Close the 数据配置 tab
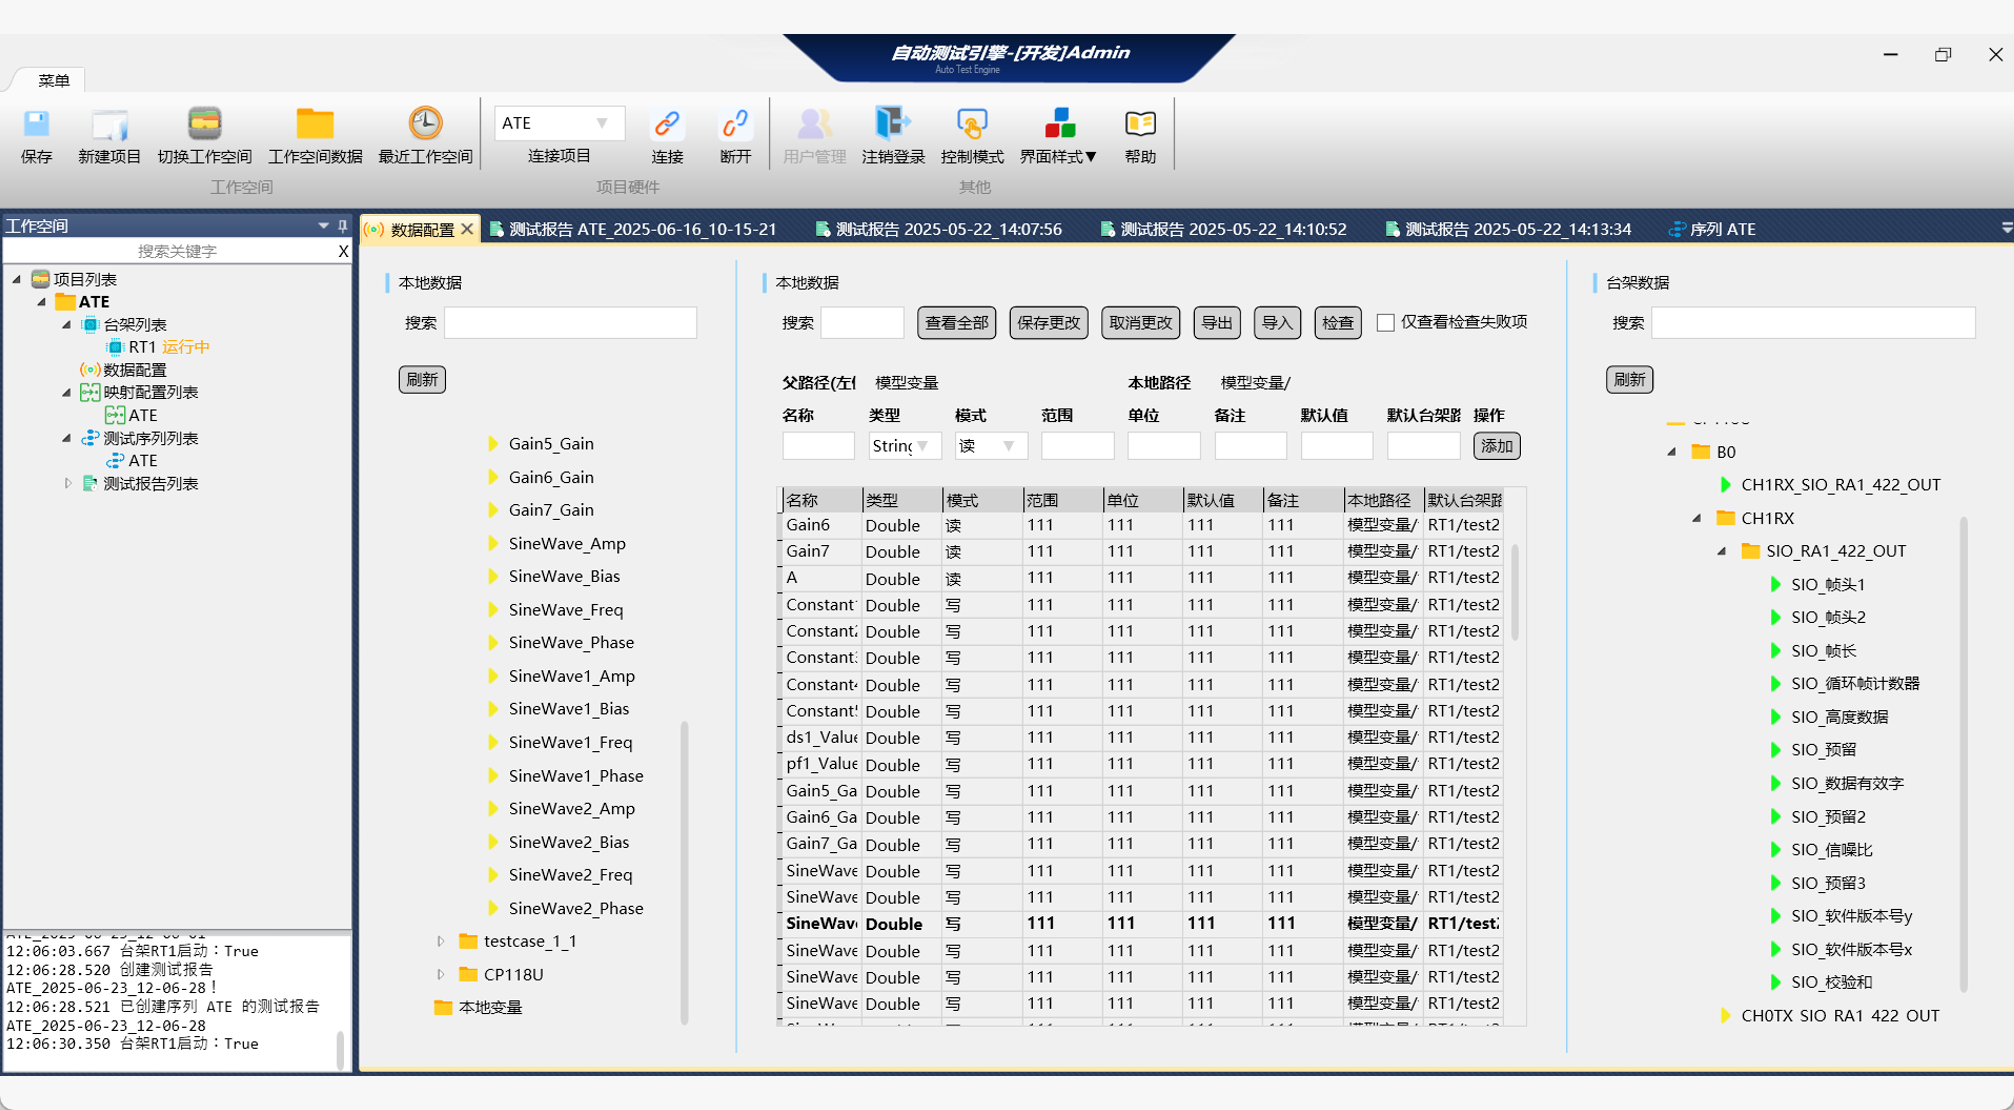The width and height of the screenshot is (2014, 1110). pyautogui.click(x=467, y=229)
